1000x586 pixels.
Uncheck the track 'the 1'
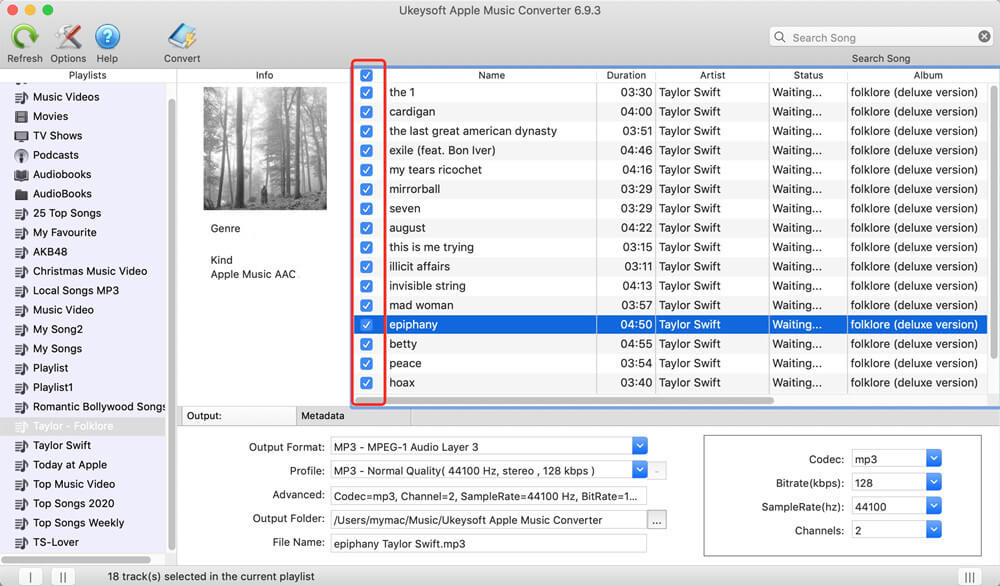coord(366,92)
